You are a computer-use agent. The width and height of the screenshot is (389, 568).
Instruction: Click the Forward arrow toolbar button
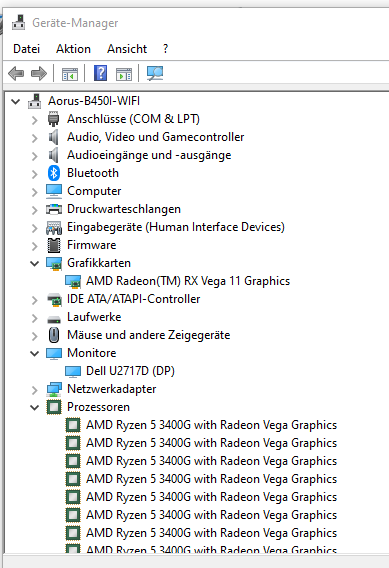point(39,74)
